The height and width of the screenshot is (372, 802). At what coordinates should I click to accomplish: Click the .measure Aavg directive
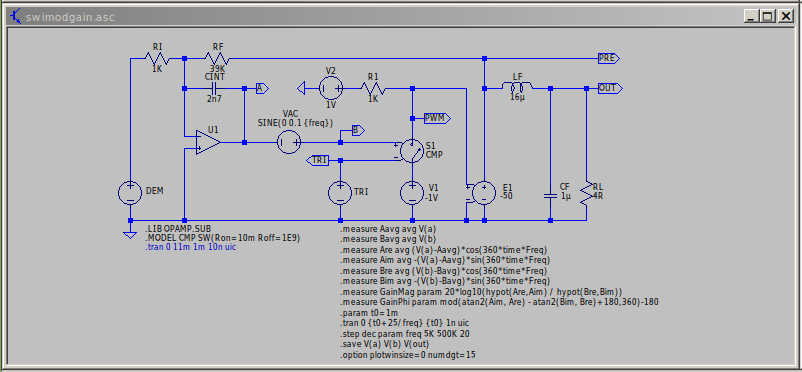click(x=388, y=229)
